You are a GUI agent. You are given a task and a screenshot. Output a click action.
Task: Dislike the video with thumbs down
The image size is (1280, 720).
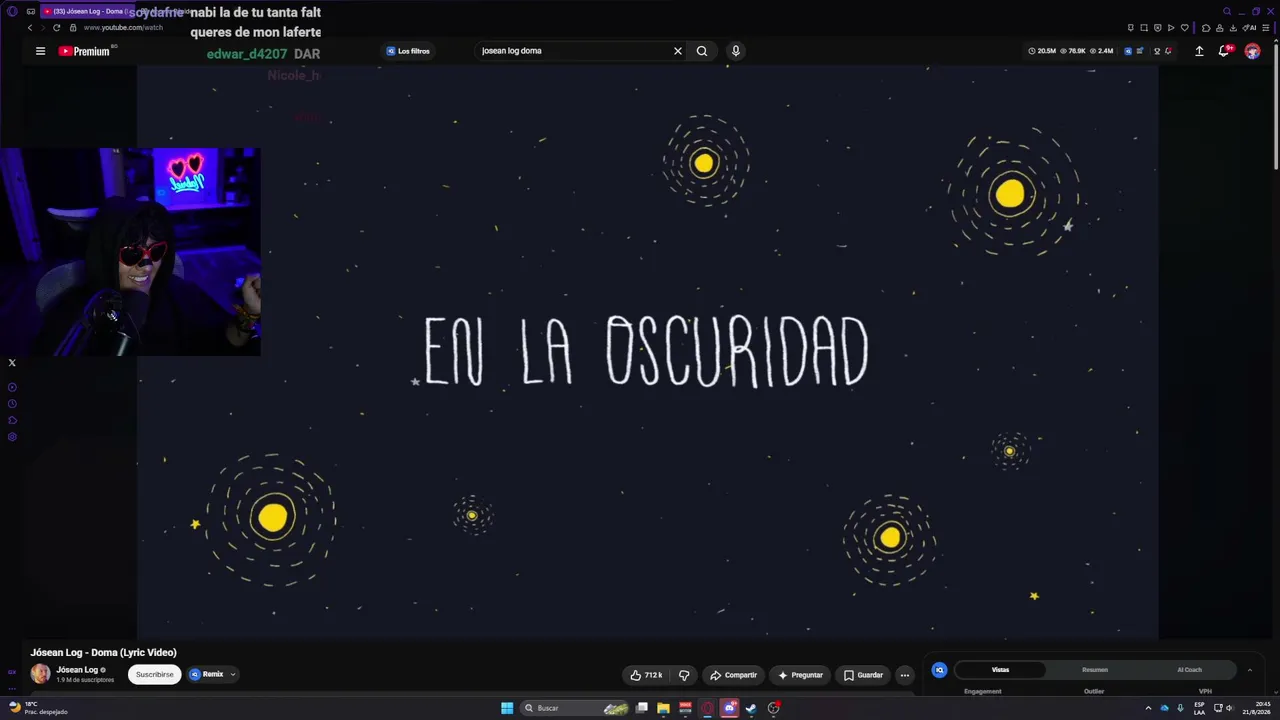(x=684, y=675)
